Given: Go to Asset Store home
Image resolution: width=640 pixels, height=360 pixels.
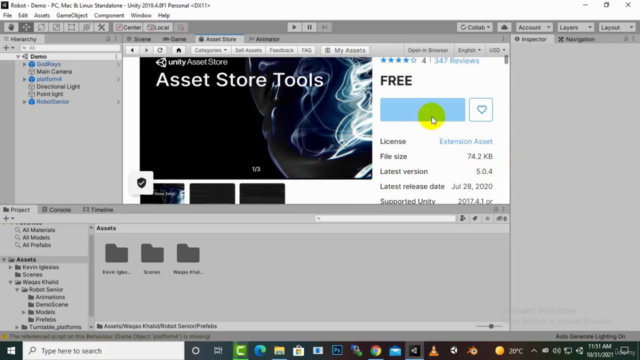Looking at the screenshot, I should click(178, 50).
